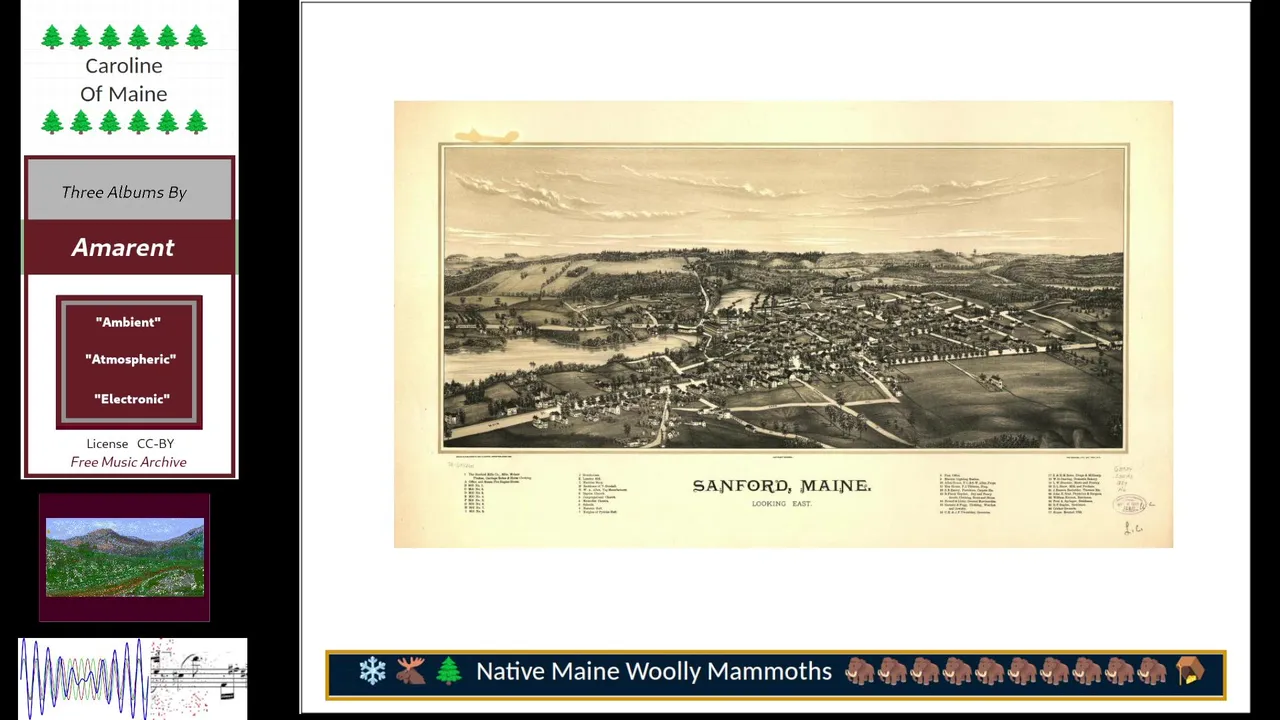
Task: Click the hut icon at the banner's end
Action: [1190, 671]
